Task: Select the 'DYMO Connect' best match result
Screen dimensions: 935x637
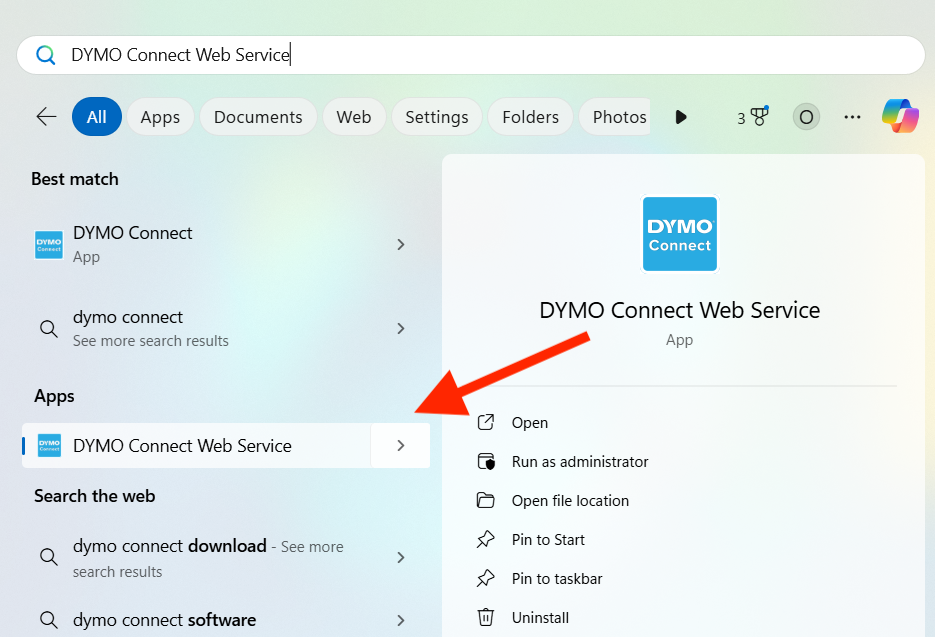Action: (x=225, y=245)
